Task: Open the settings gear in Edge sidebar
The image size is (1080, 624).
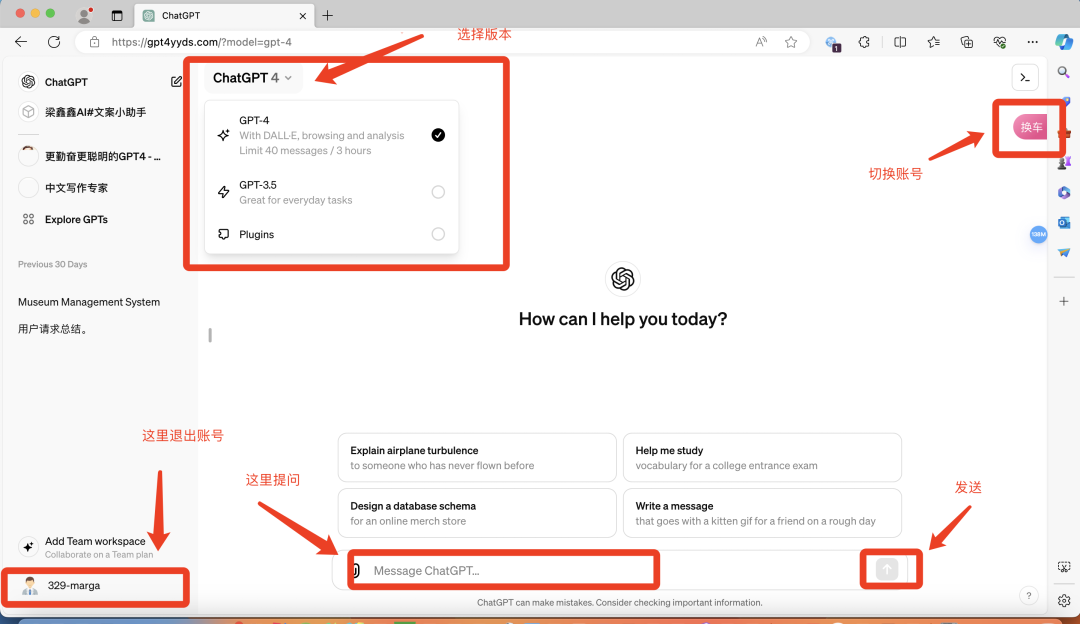Action: [1063, 600]
